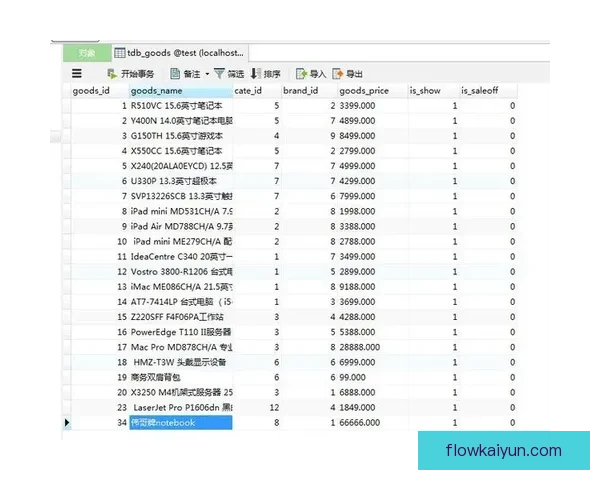Select the iPad Air MD788CH/A cell
Viewport: 600px width, 480px height.
181,227
